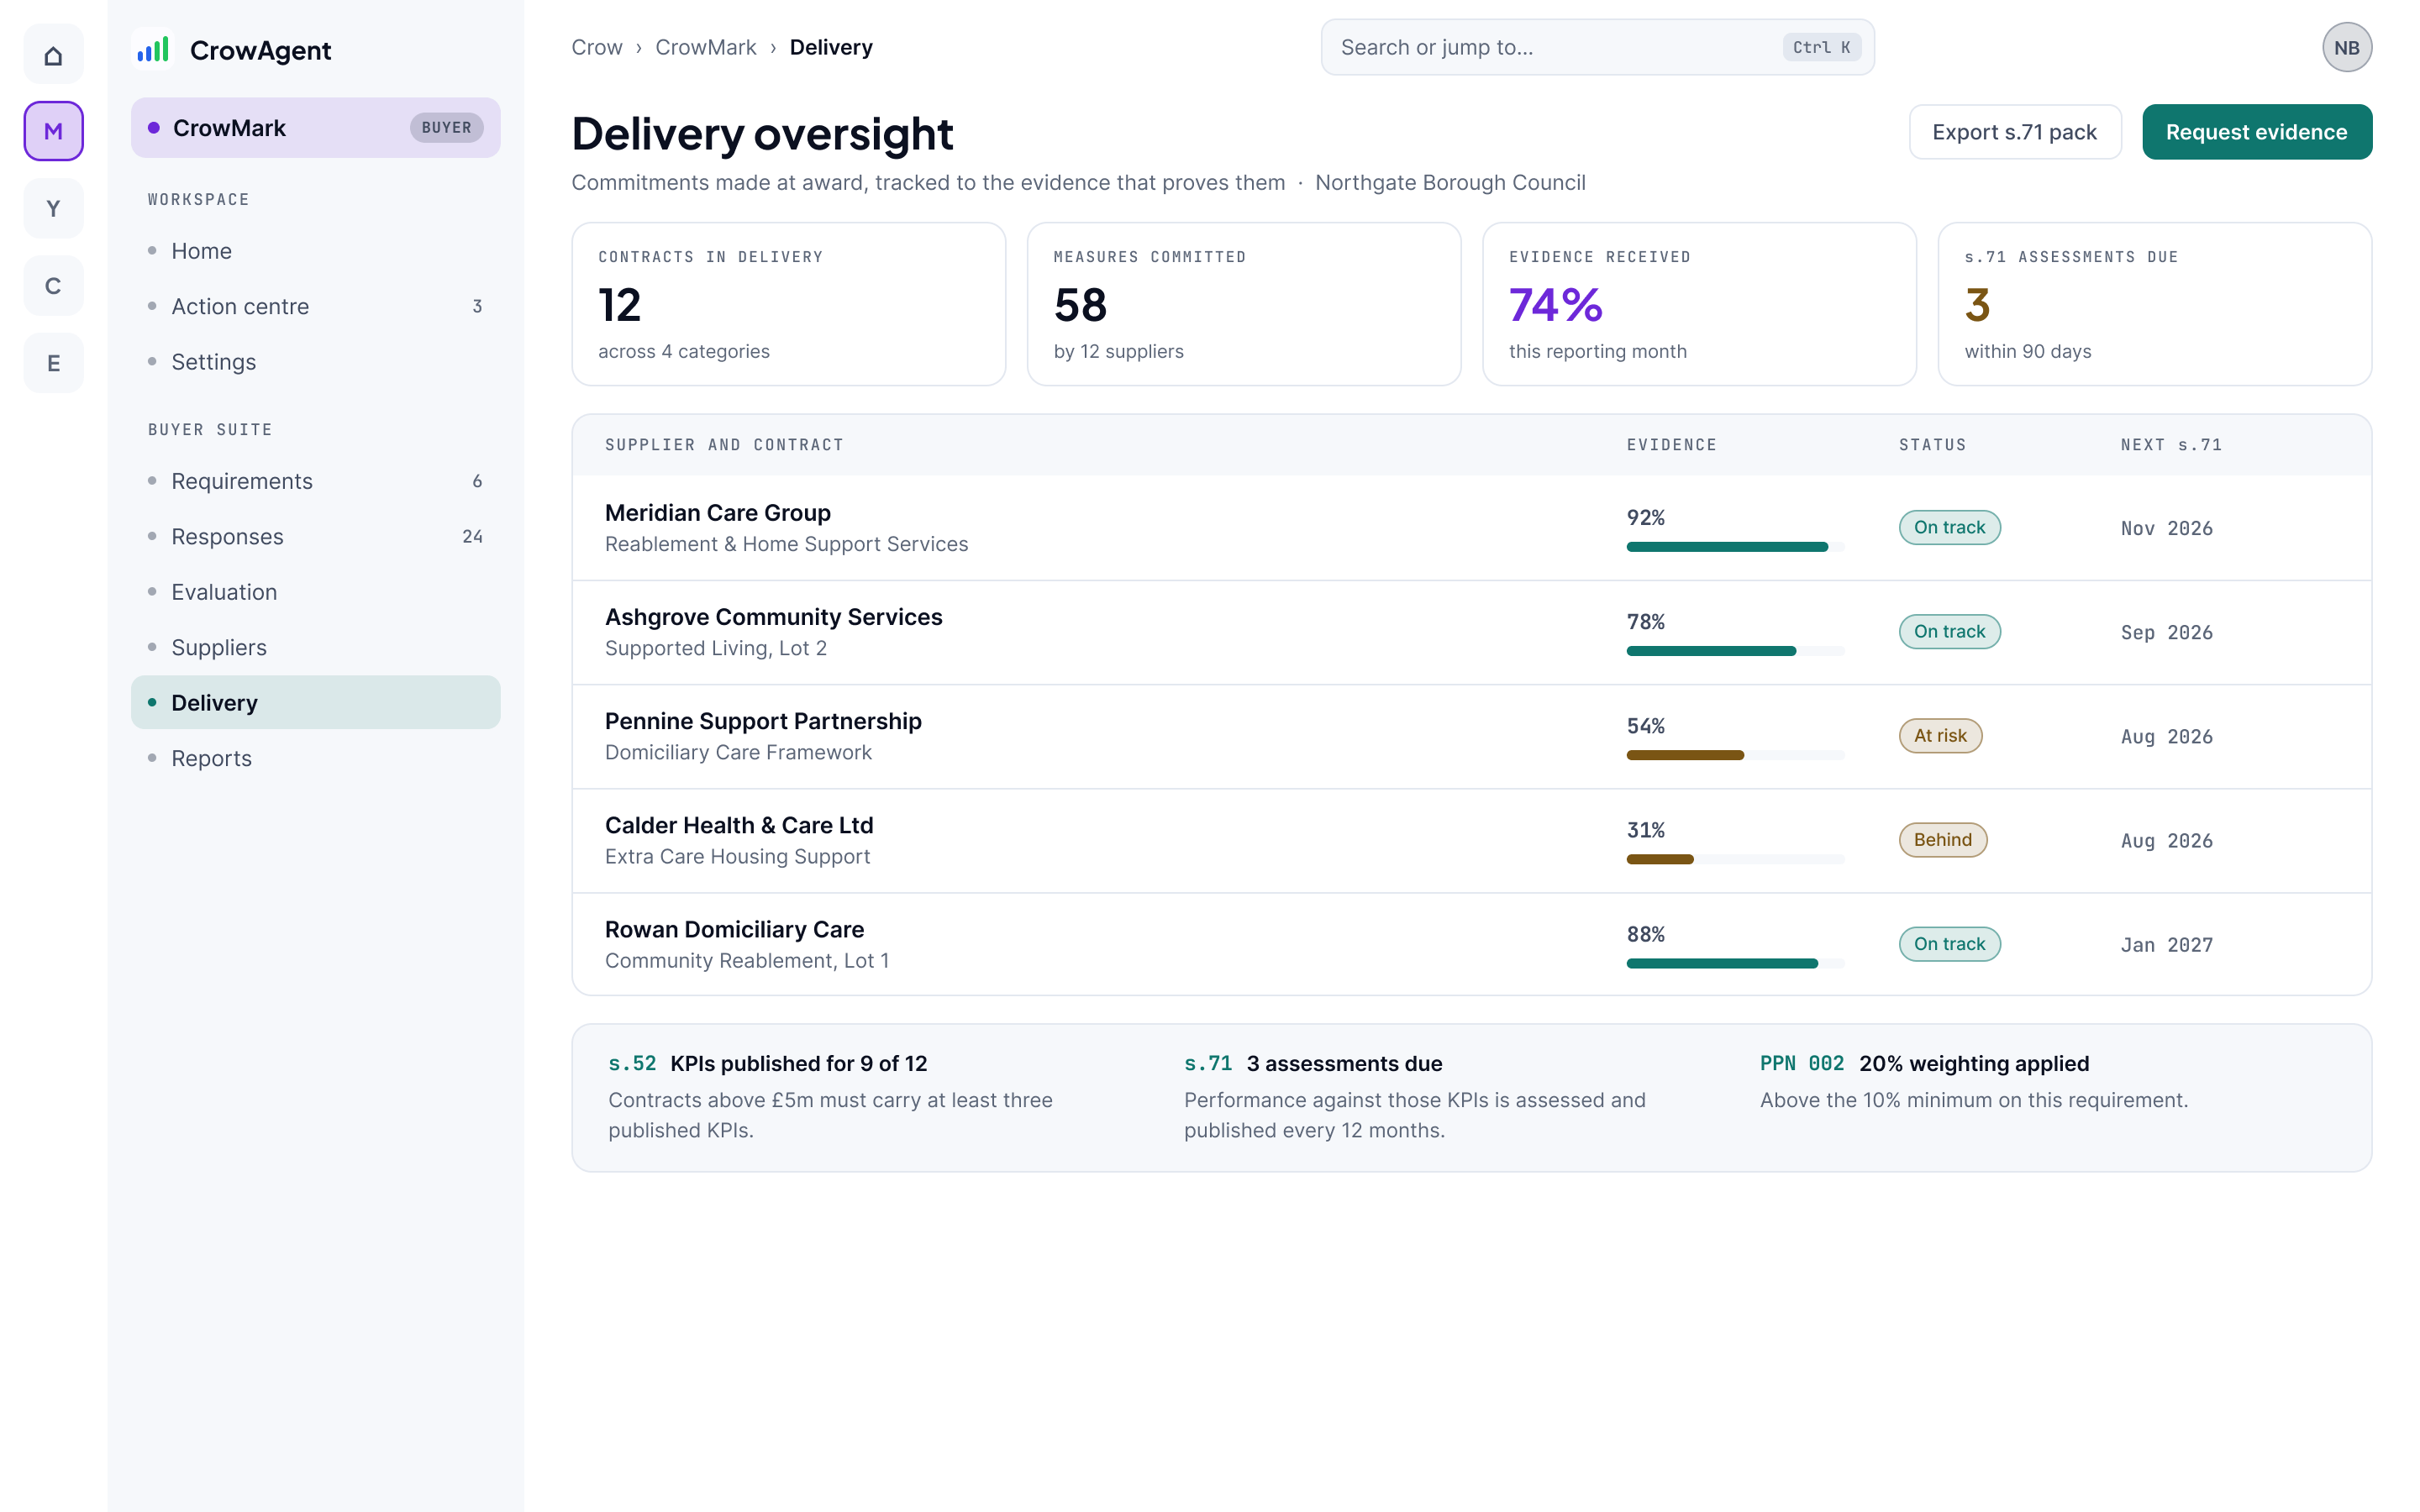Image resolution: width=2420 pixels, height=1512 pixels.
Task: Open the Contracts in delivery card
Action: coord(788,304)
